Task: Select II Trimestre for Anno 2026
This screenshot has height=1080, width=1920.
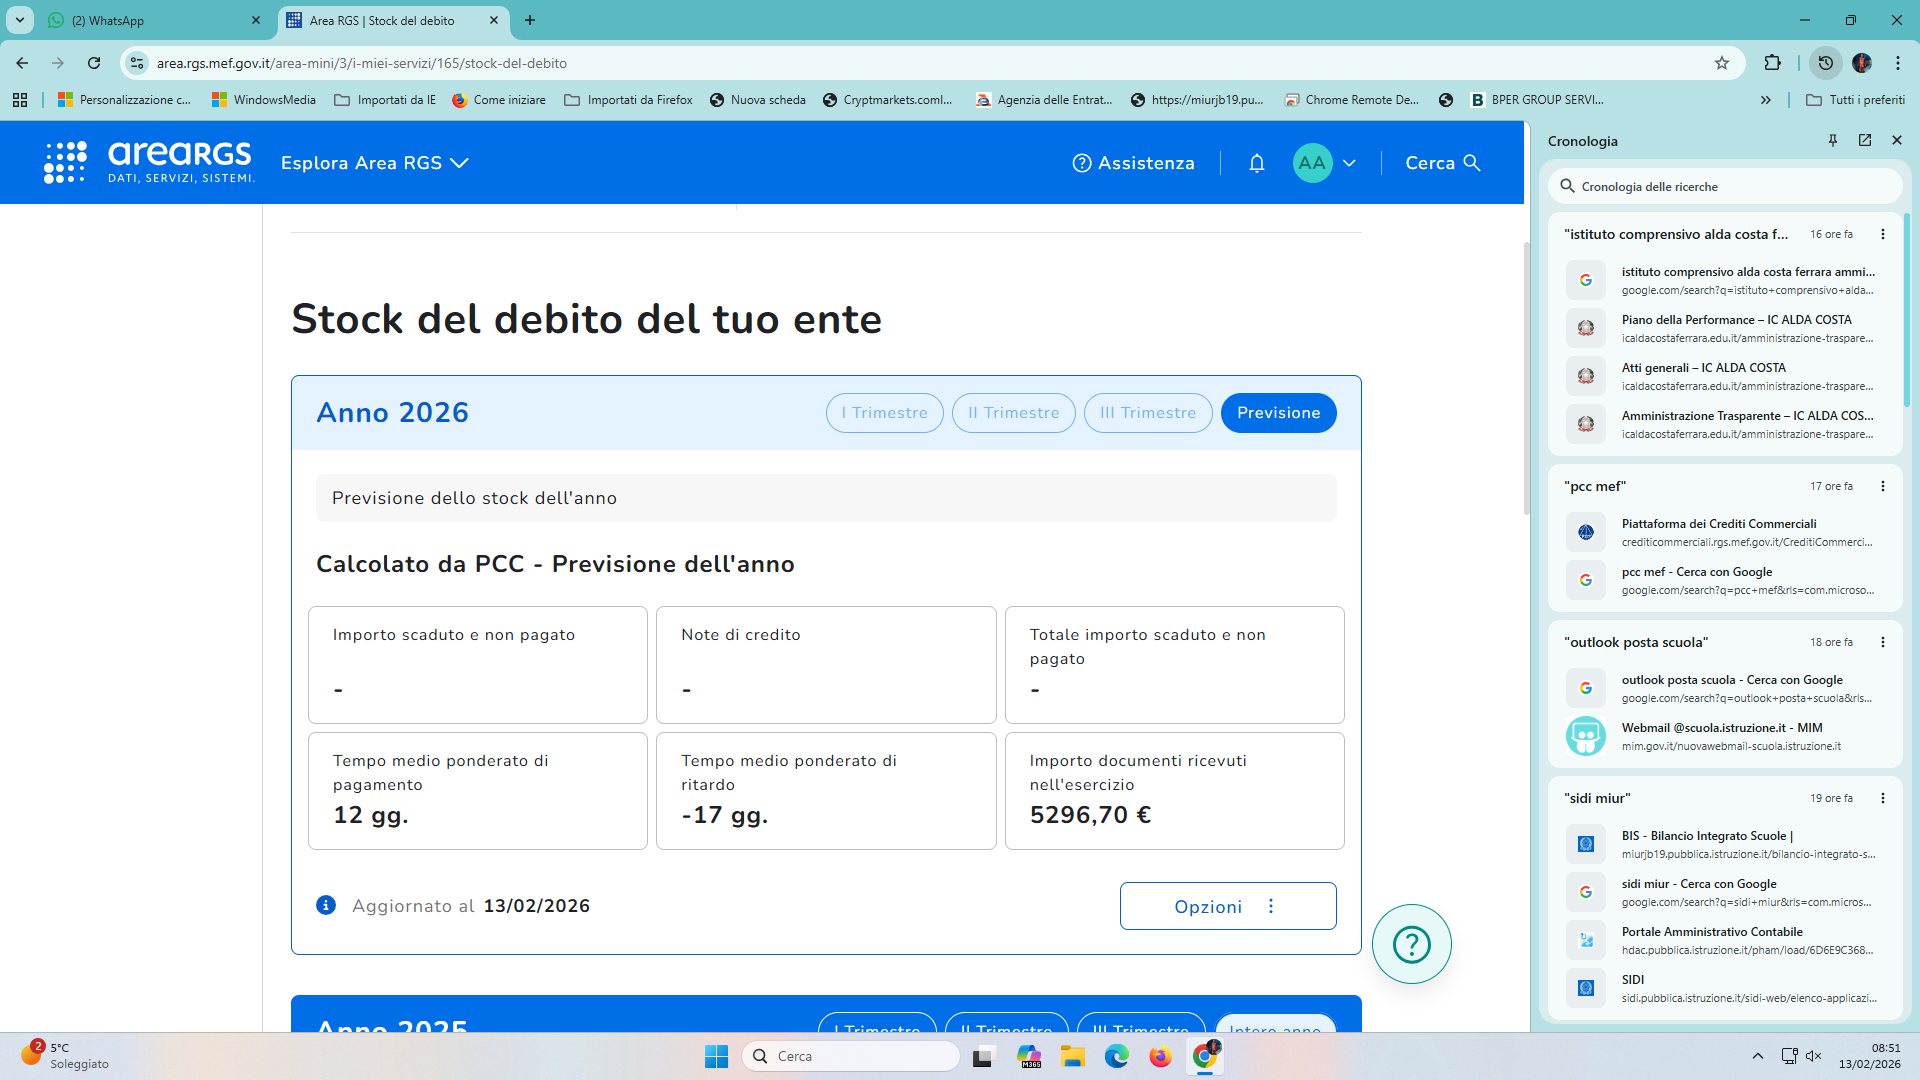Action: pyautogui.click(x=1013, y=413)
